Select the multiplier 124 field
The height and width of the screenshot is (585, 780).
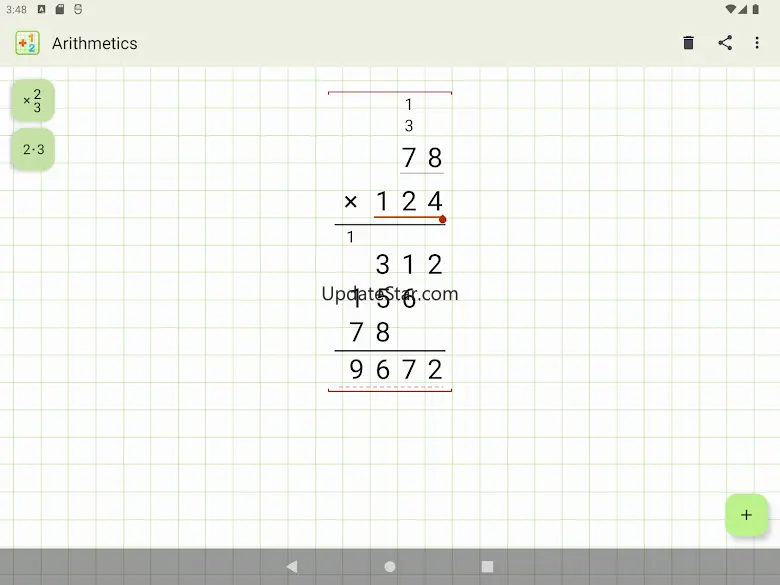coord(409,201)
